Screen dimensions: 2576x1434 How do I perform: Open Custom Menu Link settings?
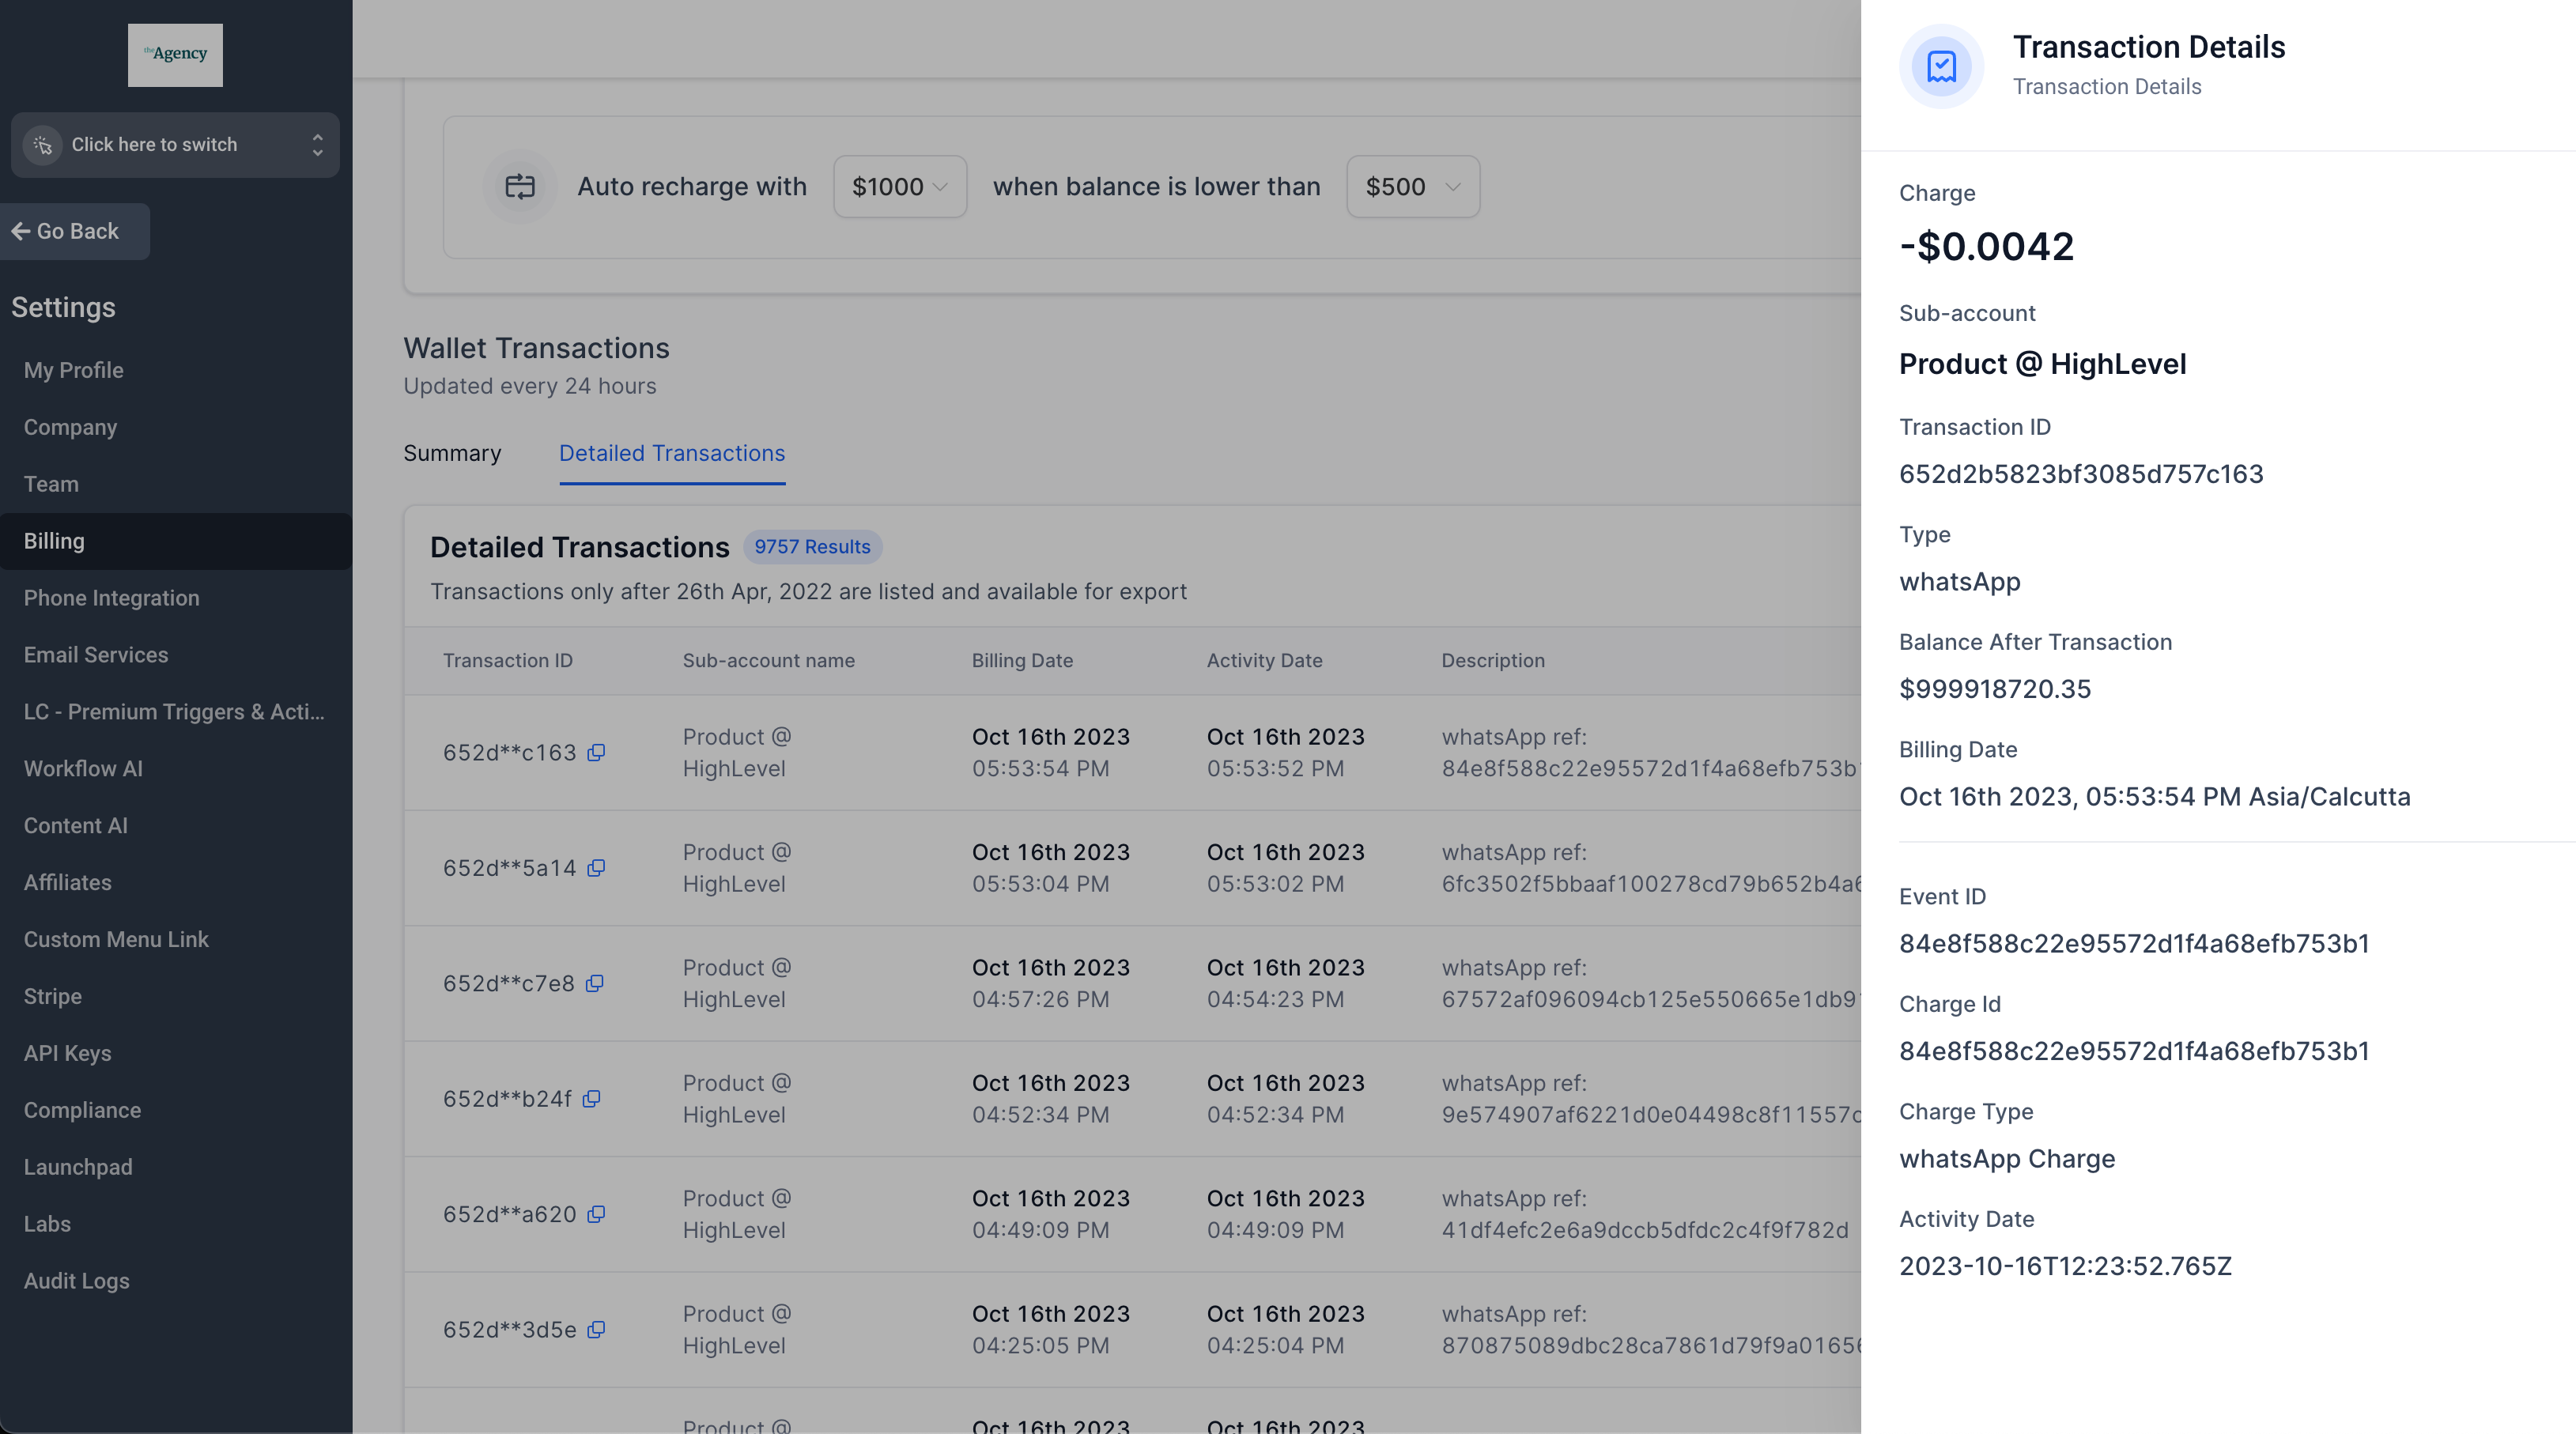pyautogui.click(x=116, y=940)
